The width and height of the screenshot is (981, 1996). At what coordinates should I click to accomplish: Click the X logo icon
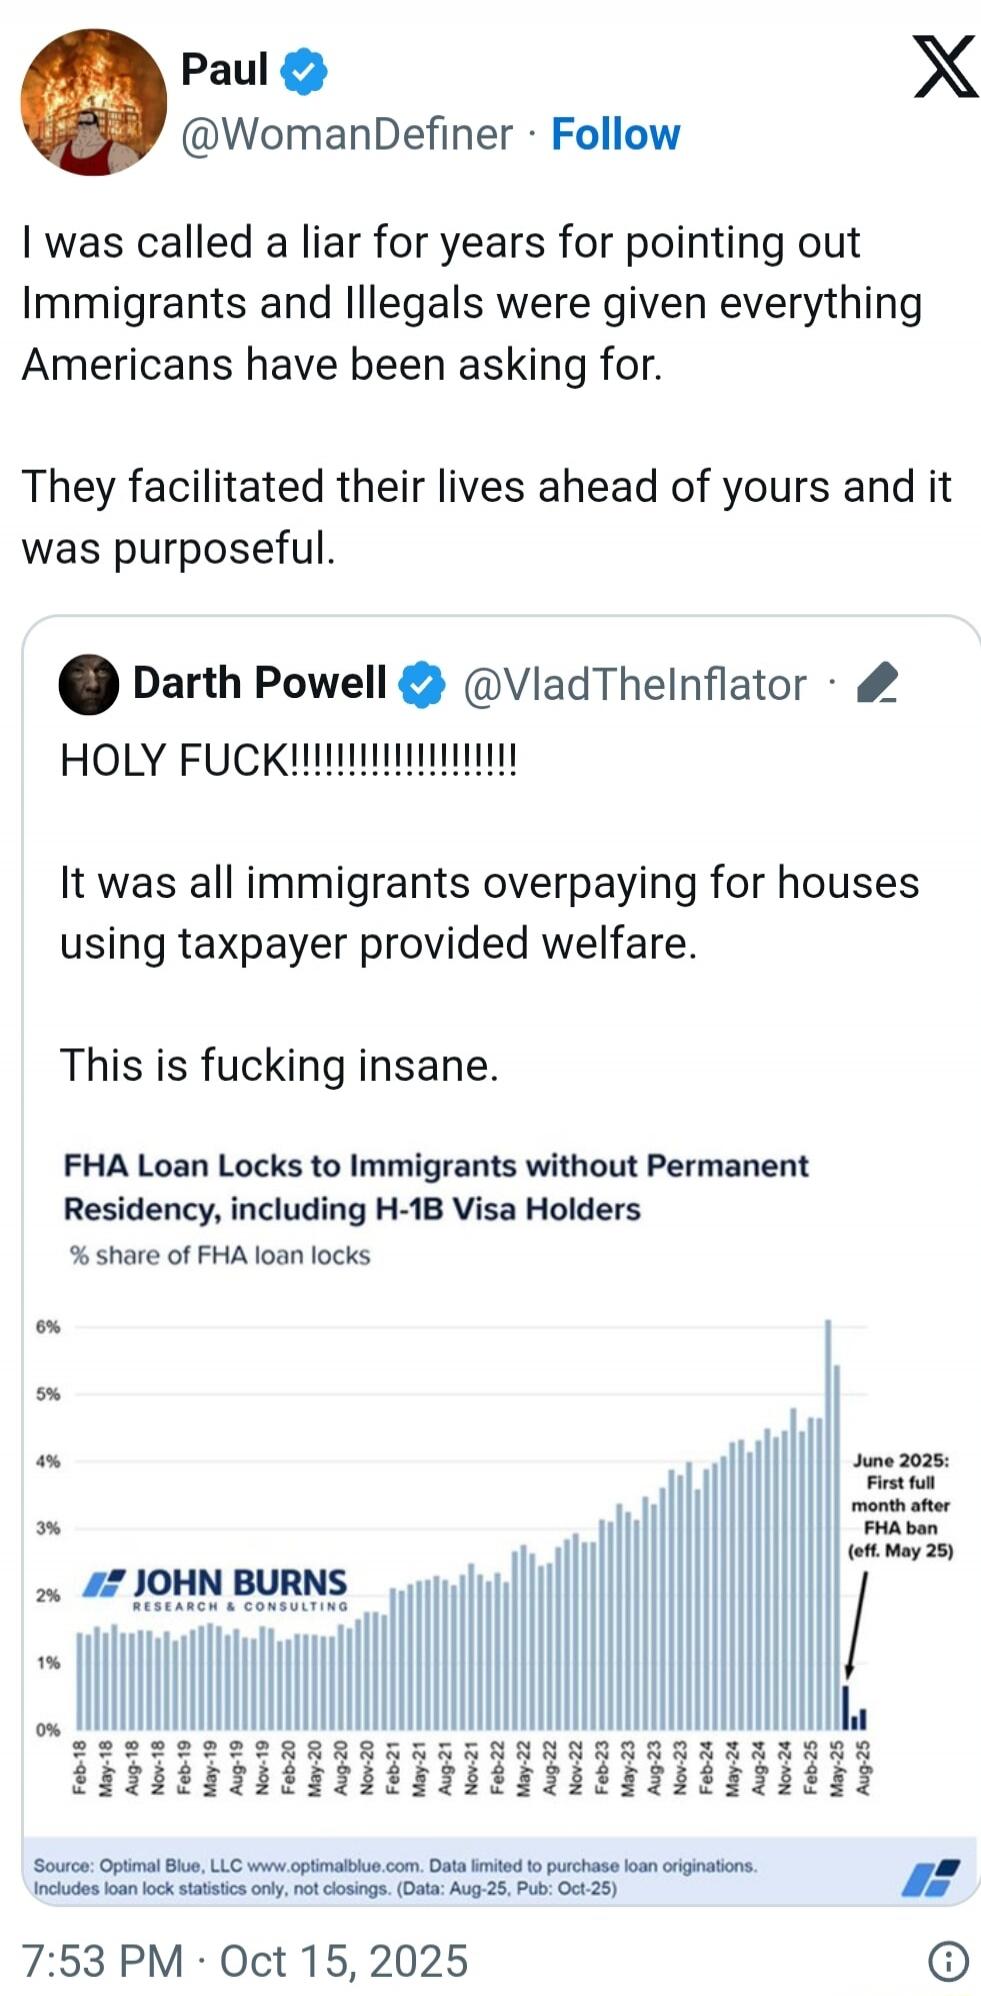click(944, 67)
